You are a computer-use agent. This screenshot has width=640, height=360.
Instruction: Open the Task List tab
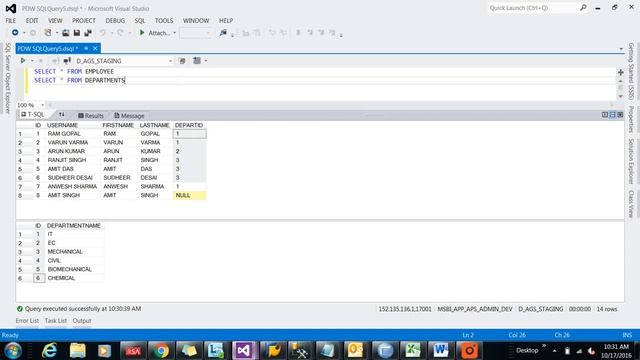click(x=56, y=321)
